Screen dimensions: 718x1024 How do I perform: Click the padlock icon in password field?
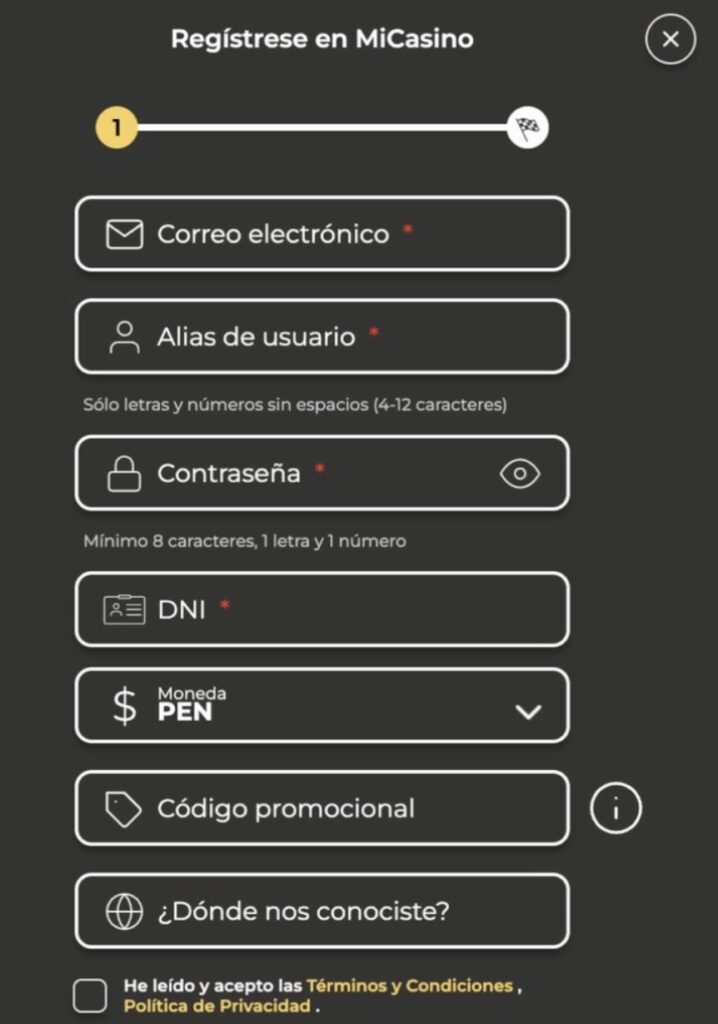[x=124, y=473]
